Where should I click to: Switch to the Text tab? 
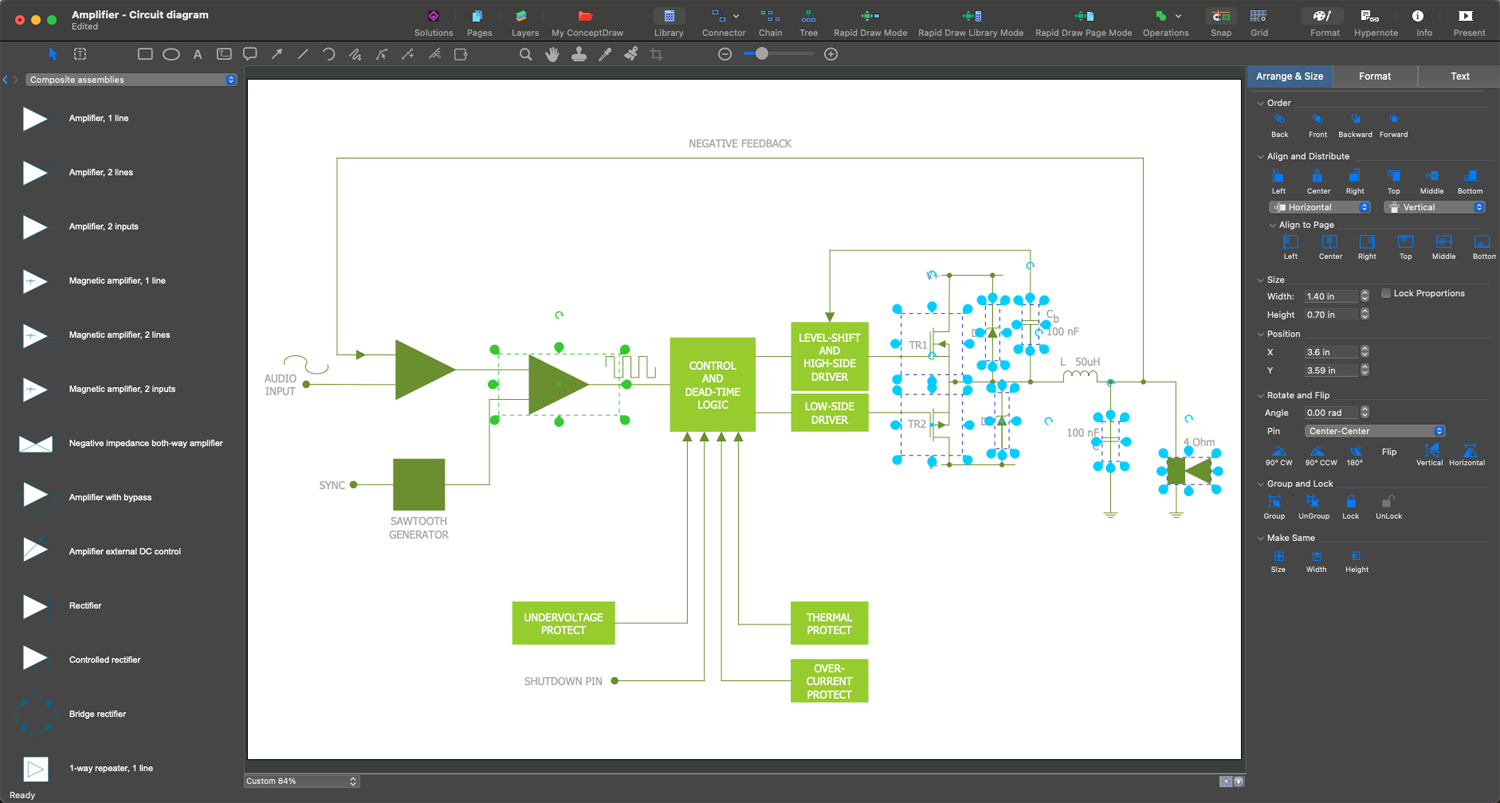pos(1459,76)
